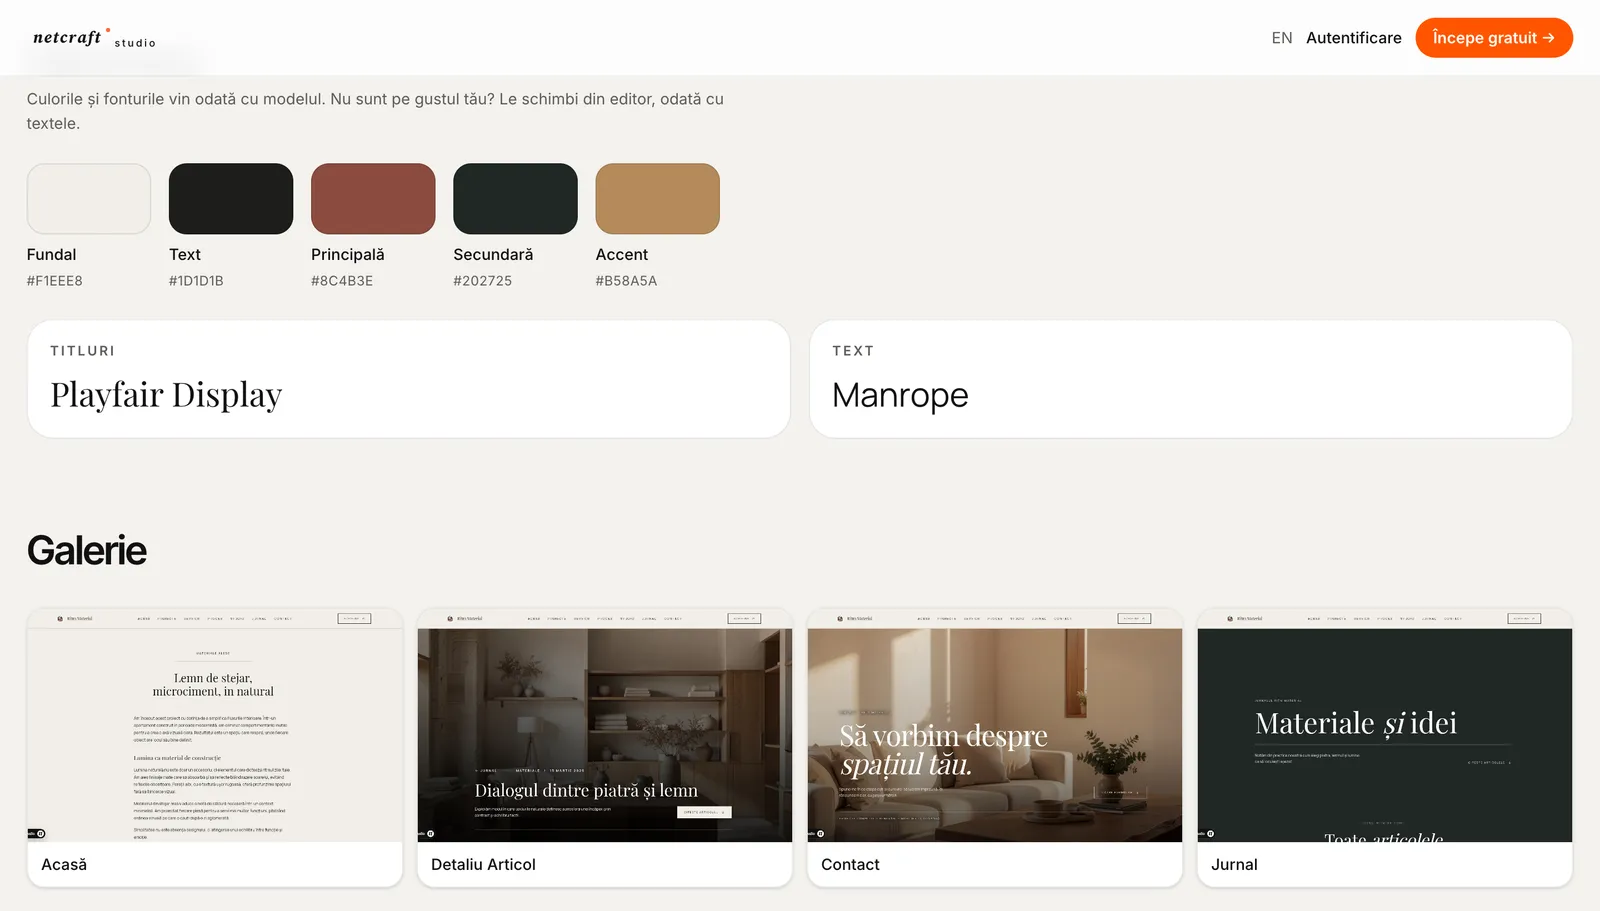Click the Jurnal caption label
This screenshot has height=911, width=1600.
click(x=1234, y=865)
